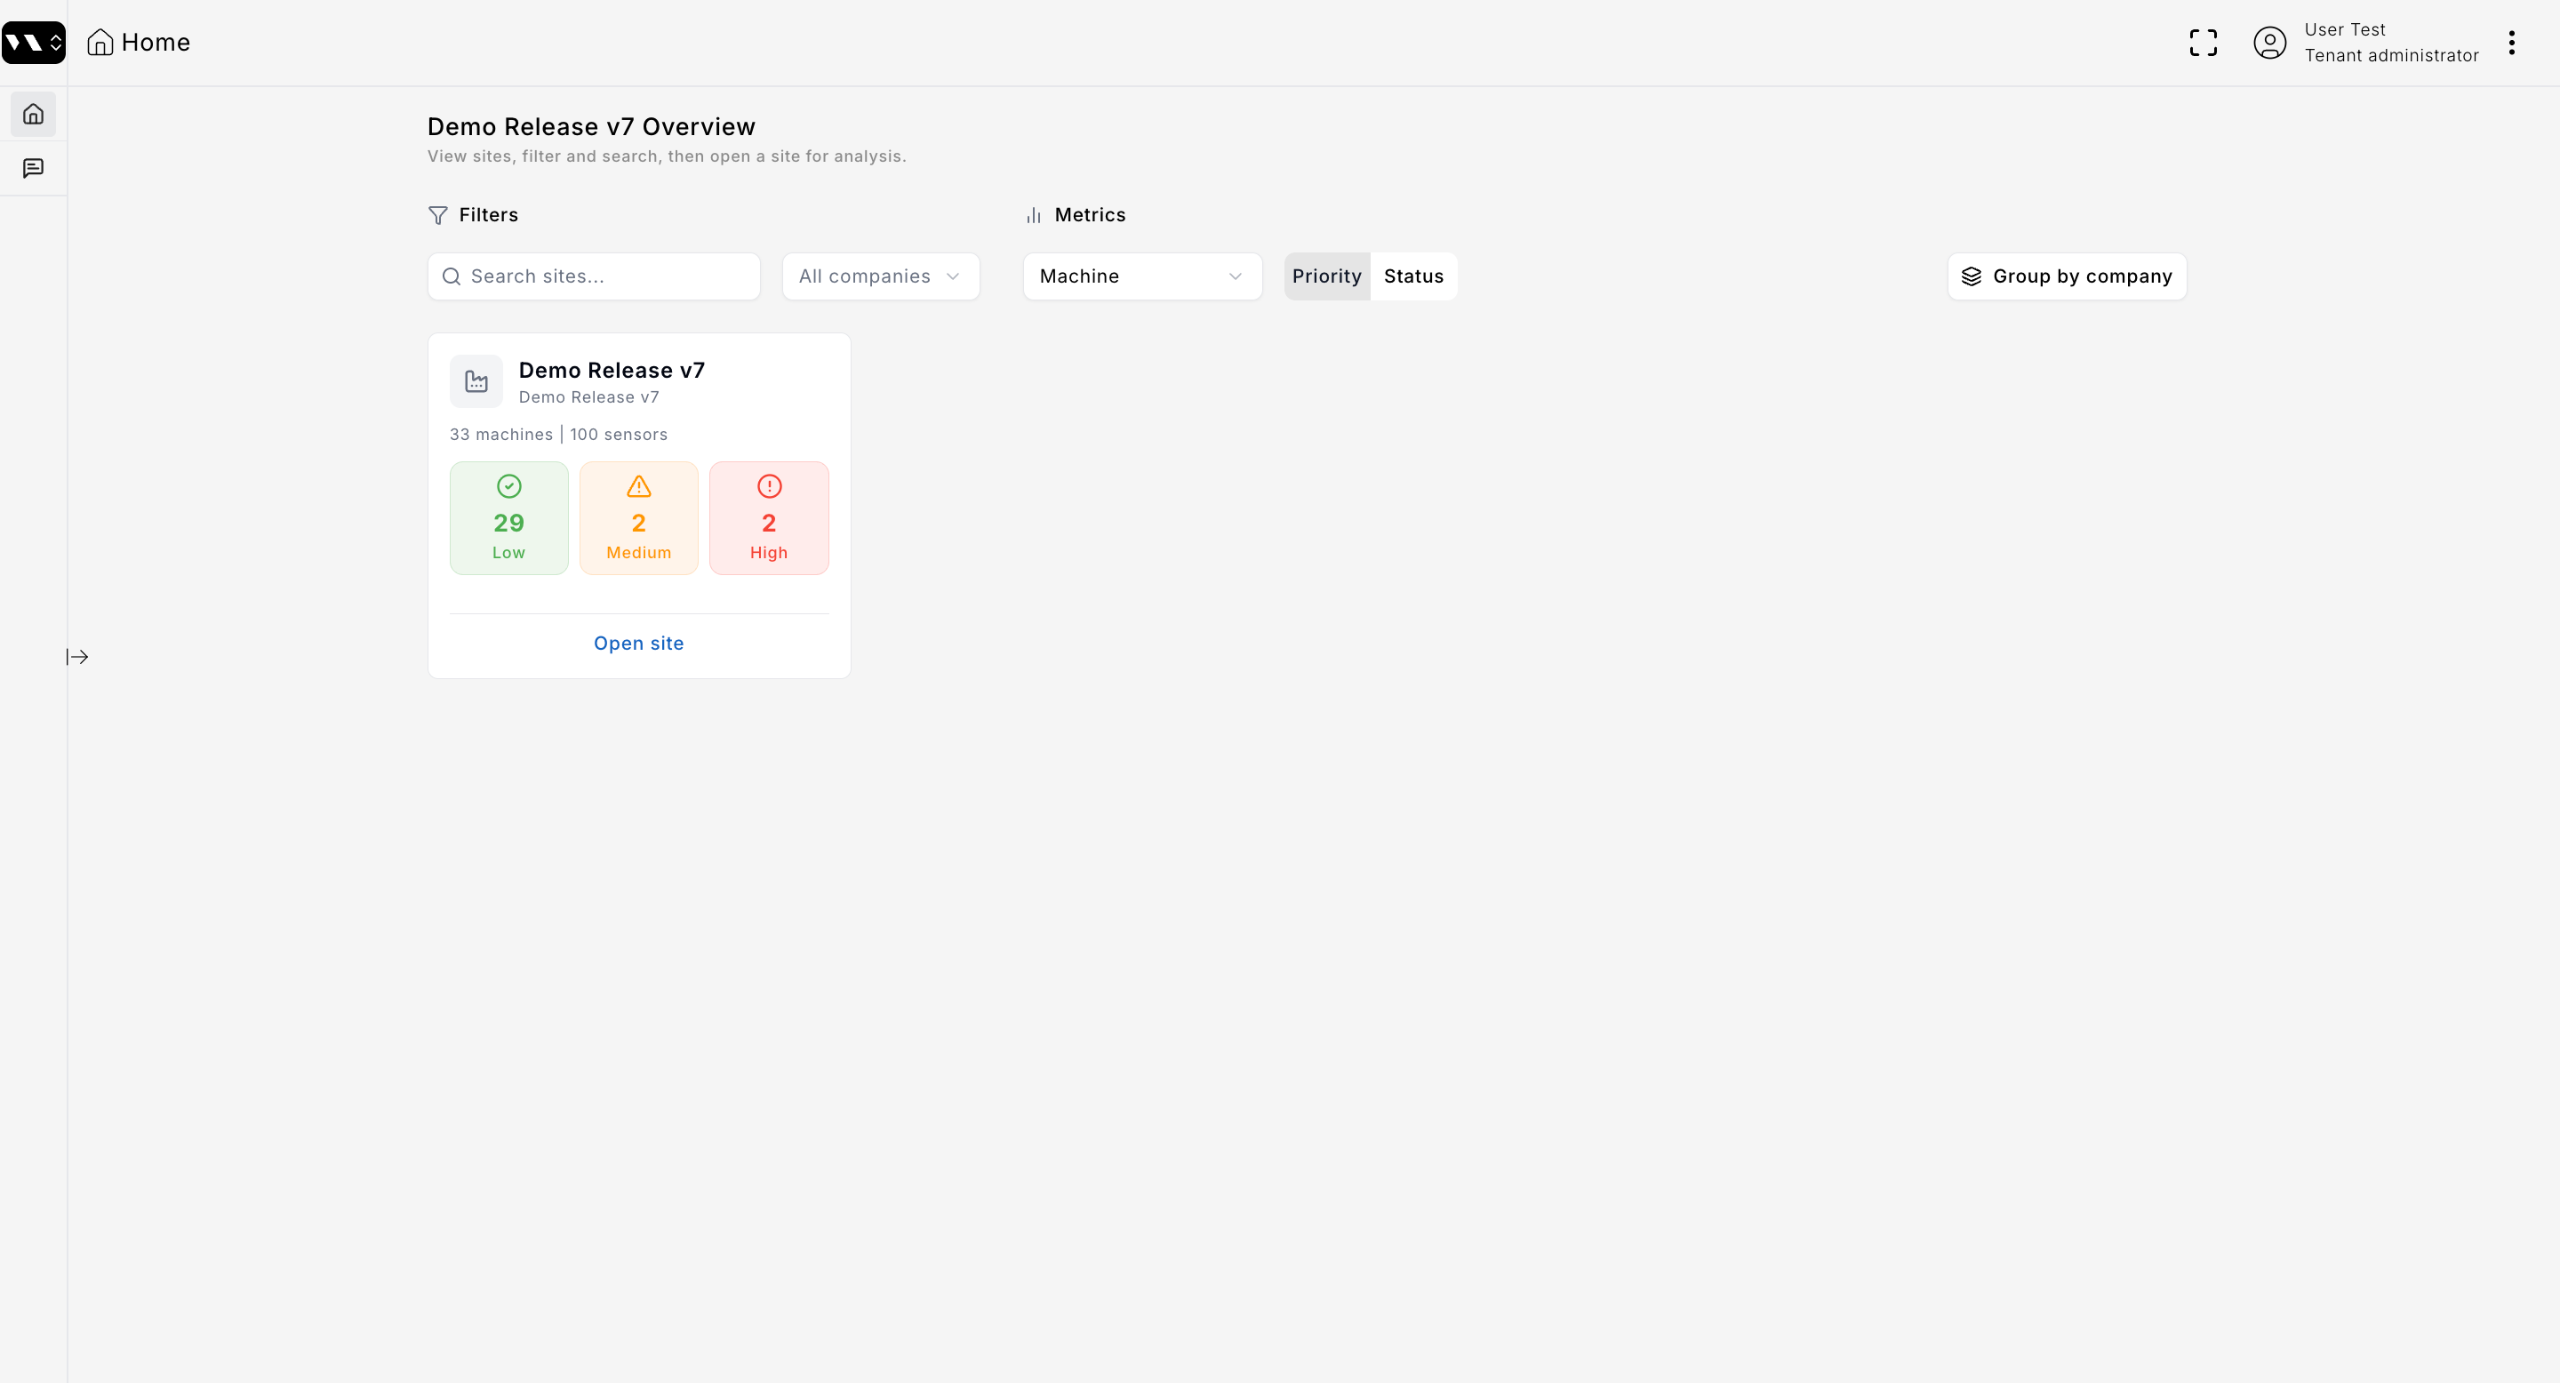The image size is (2560, 1383).
Task: Click the red High alert icon
Action: coord(769,487)
